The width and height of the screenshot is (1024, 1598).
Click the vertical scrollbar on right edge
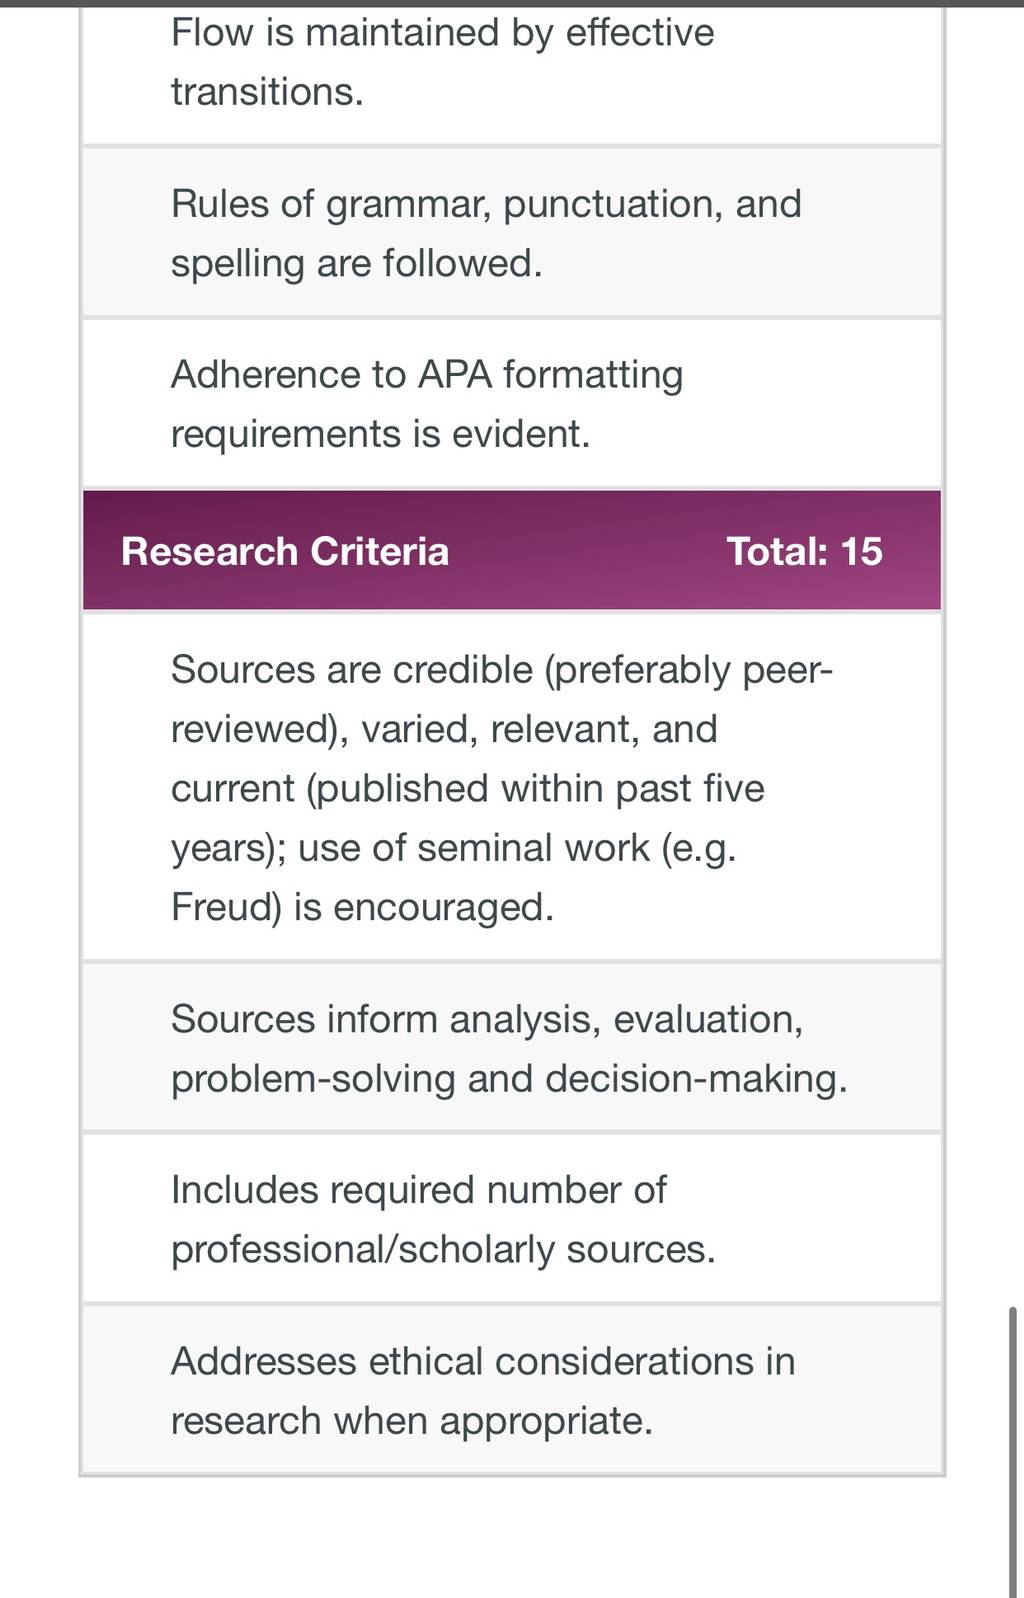click(x=1014, y=1450)
